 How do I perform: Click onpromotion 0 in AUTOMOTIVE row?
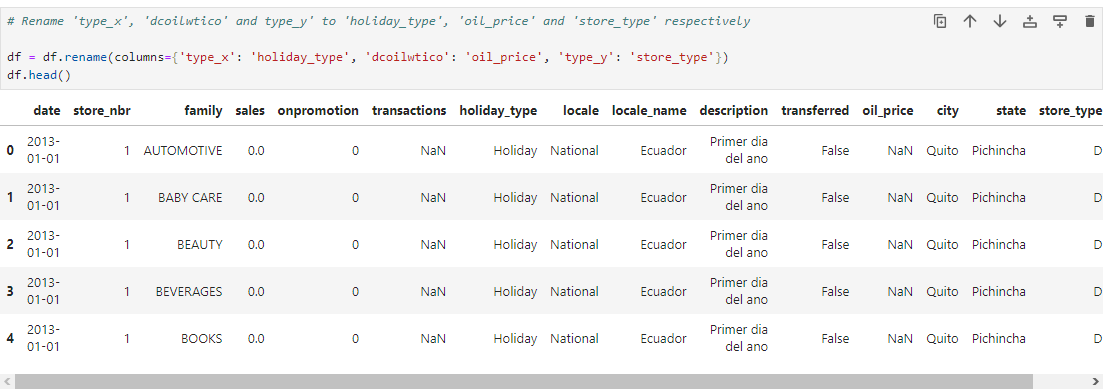(355, 150)
